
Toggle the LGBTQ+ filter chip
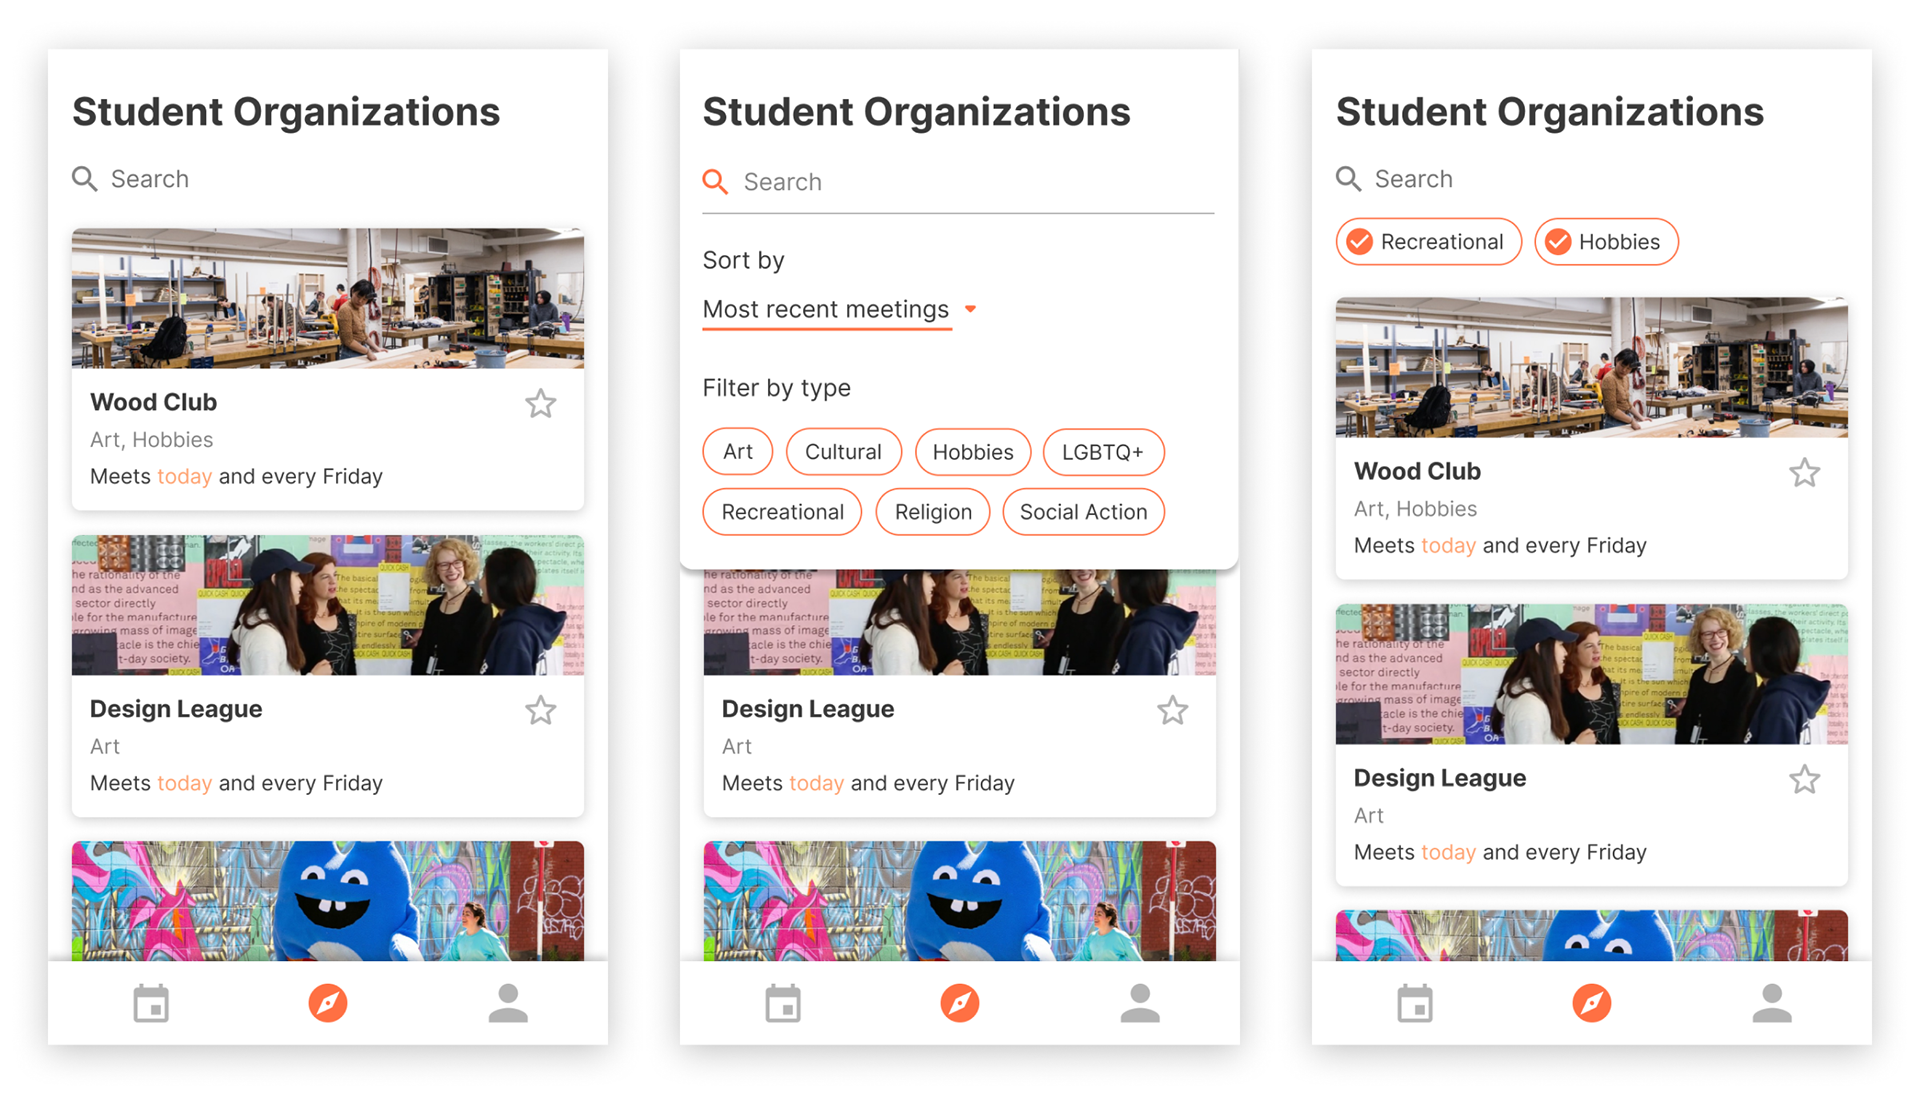(x=1103, y=452)
